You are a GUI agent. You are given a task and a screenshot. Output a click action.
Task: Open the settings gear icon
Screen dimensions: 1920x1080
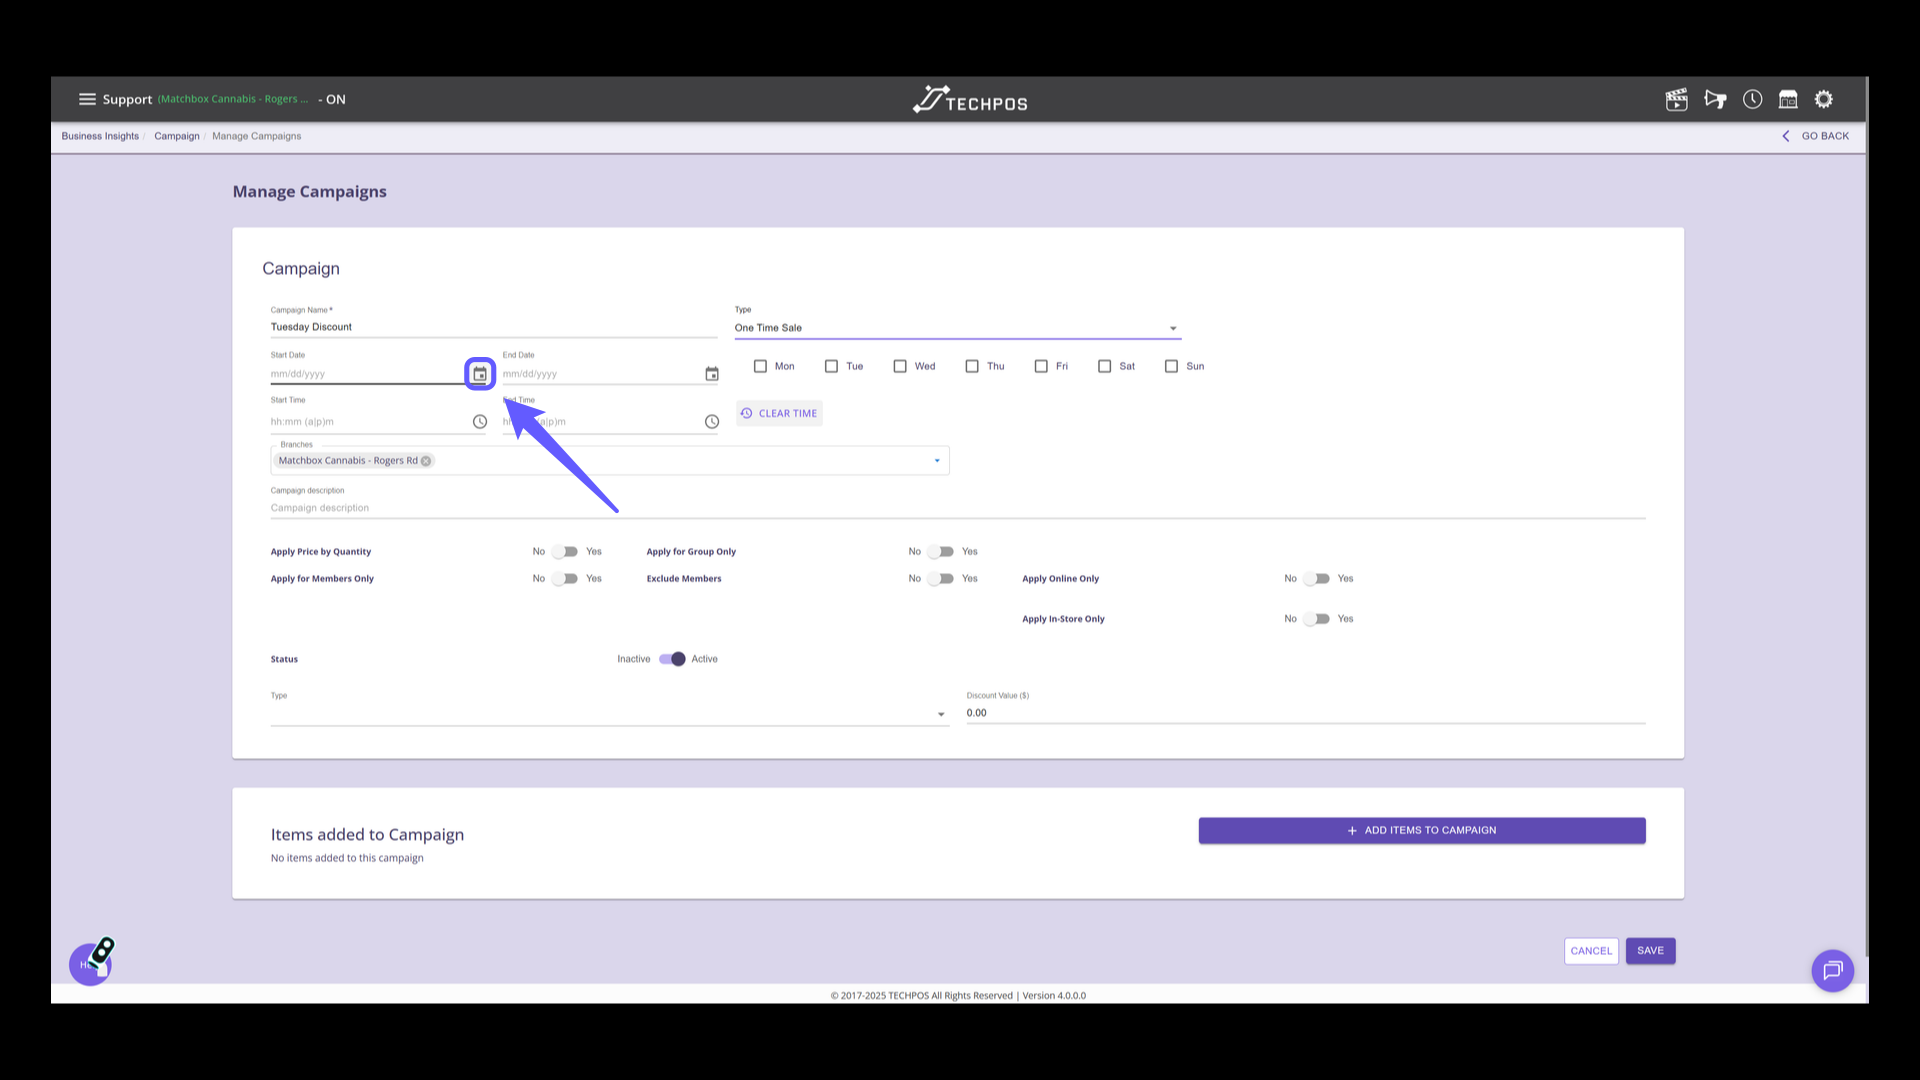coord(1824,99)
